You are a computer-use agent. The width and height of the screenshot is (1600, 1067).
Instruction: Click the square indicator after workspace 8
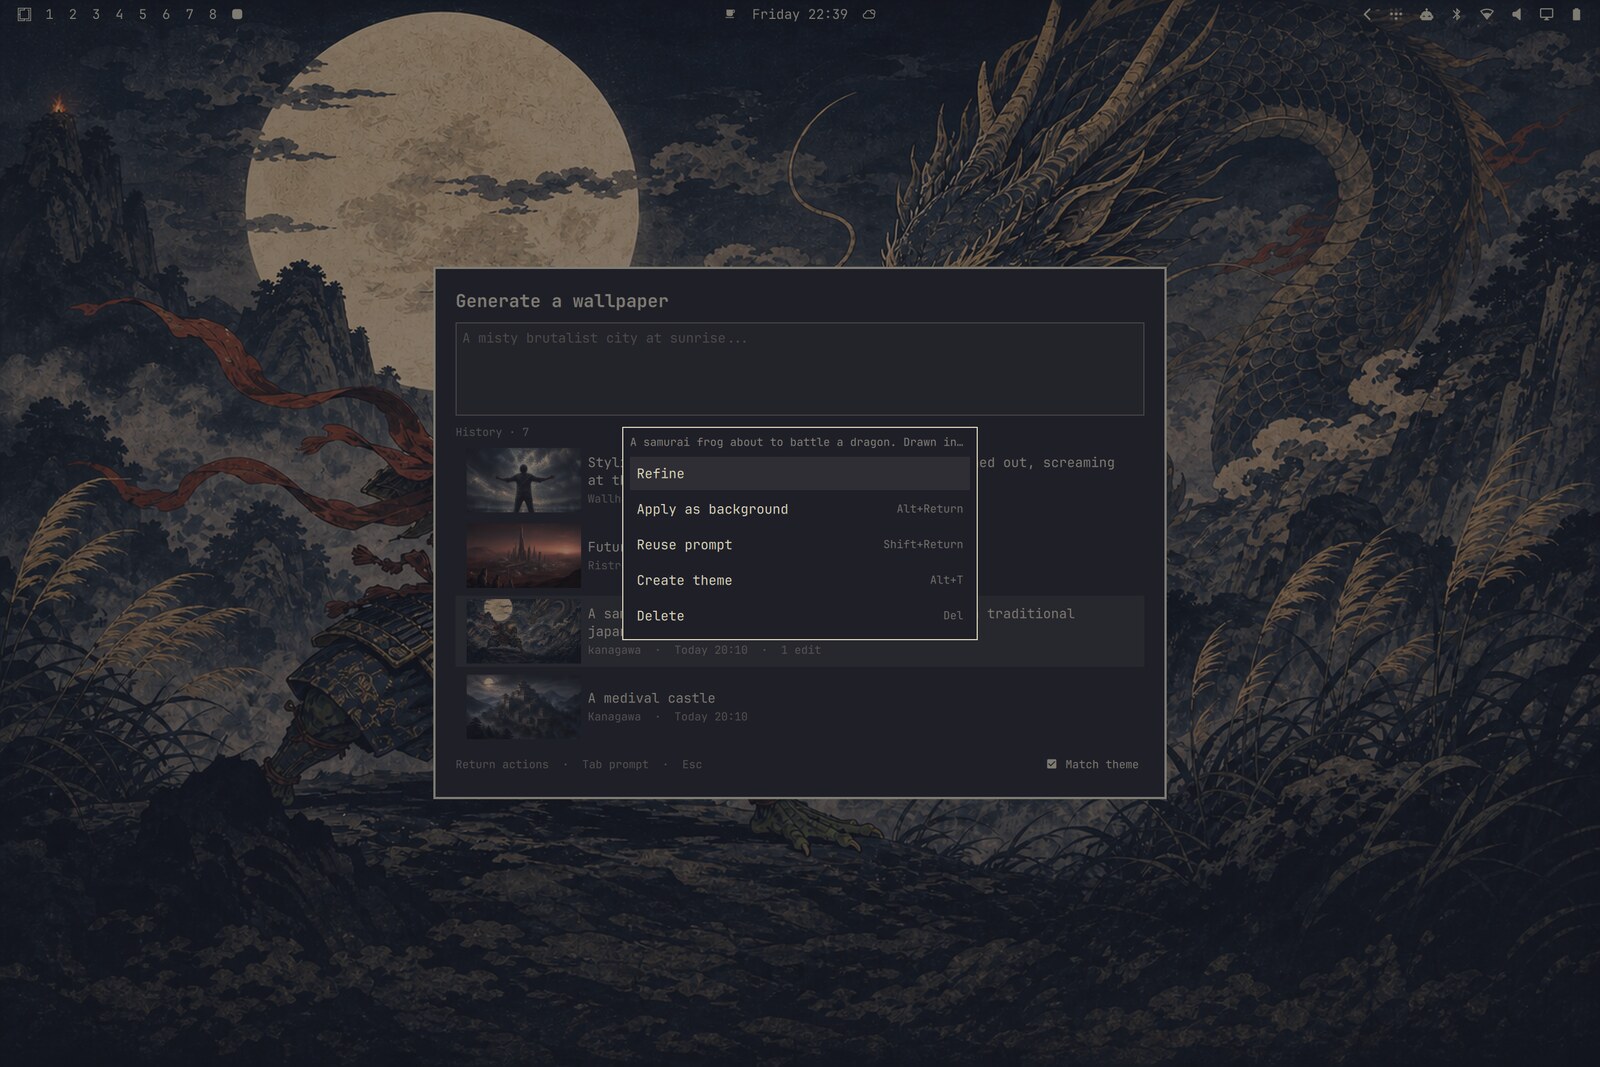click(237, 14)
